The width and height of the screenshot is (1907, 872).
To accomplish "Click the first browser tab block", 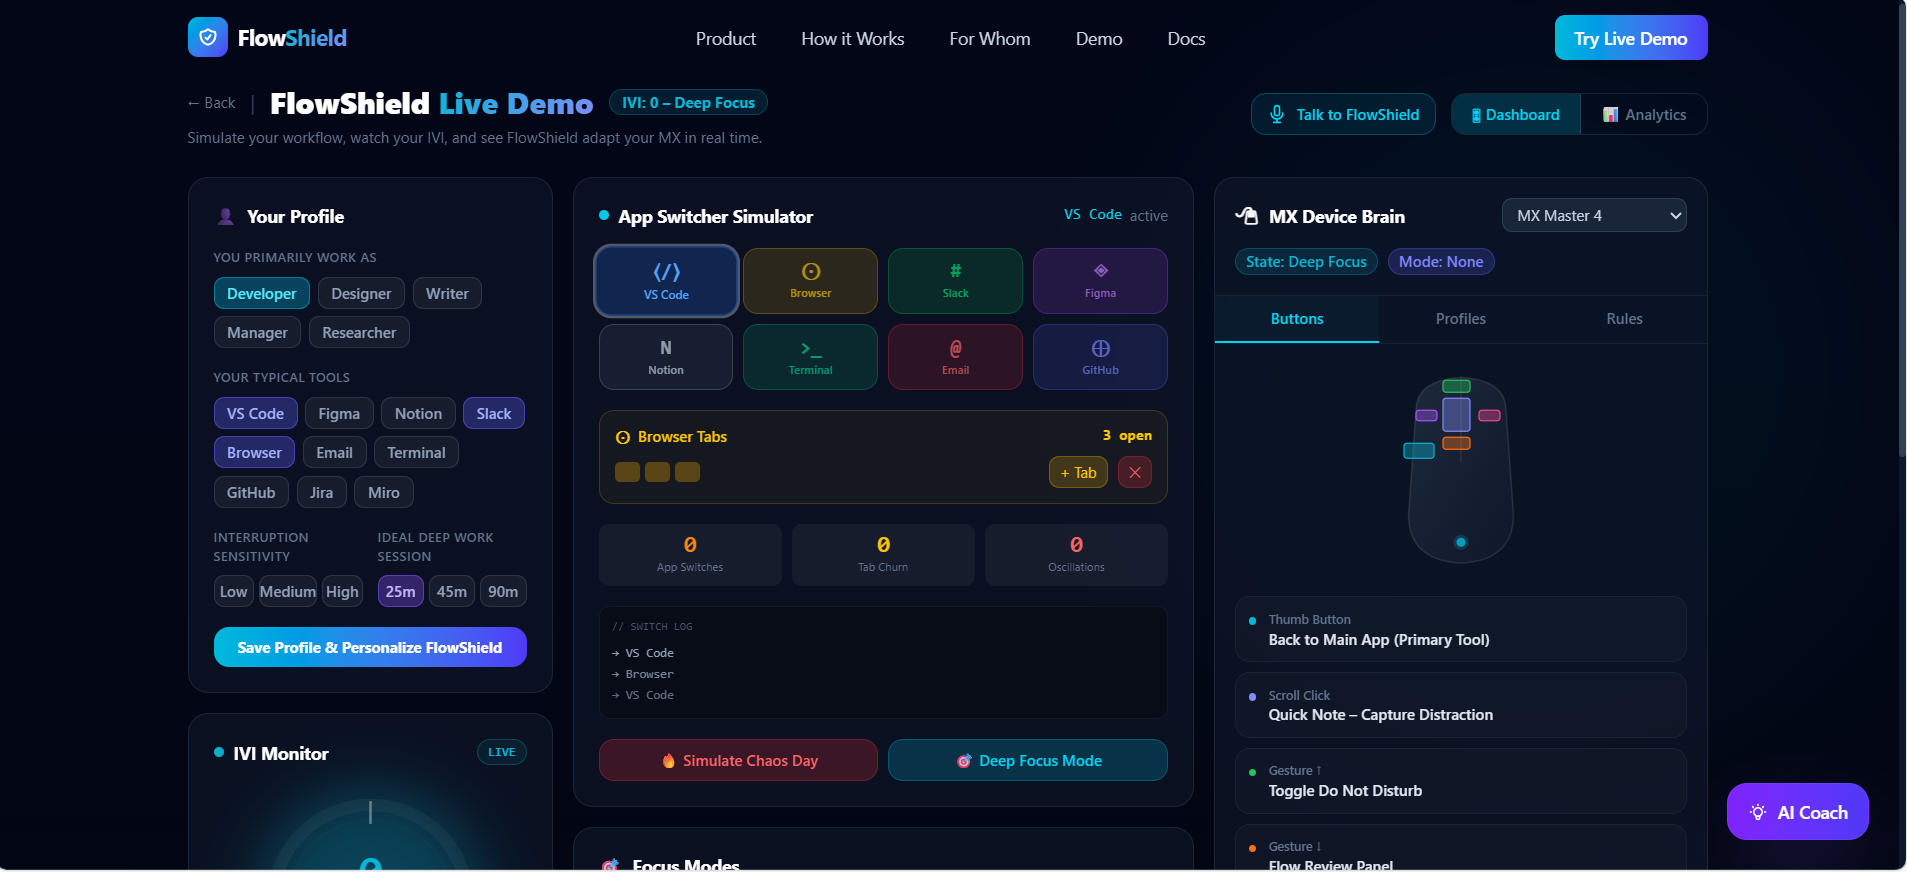I will pyautogui.click(x=627, y=472).
